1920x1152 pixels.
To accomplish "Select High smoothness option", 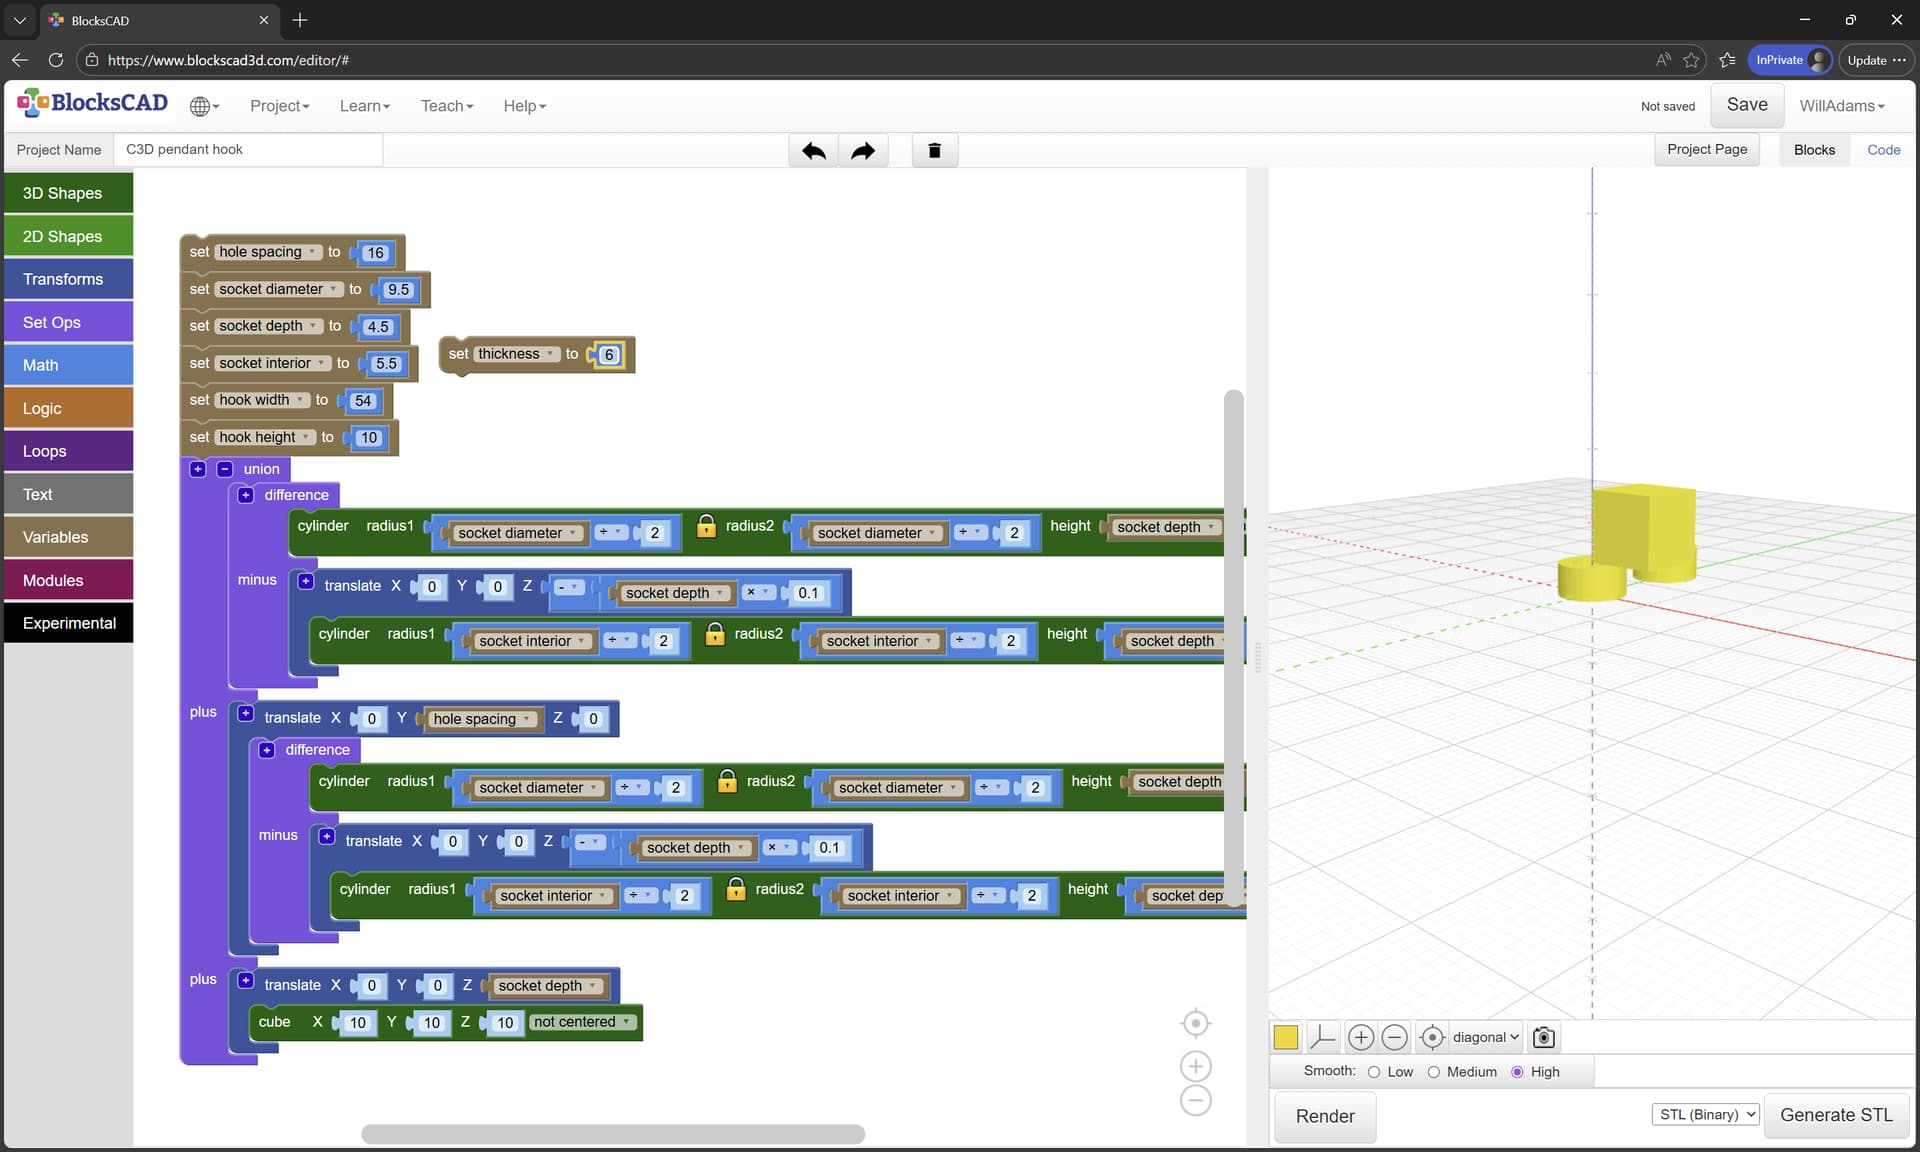I will [x=1517, y=1072].
